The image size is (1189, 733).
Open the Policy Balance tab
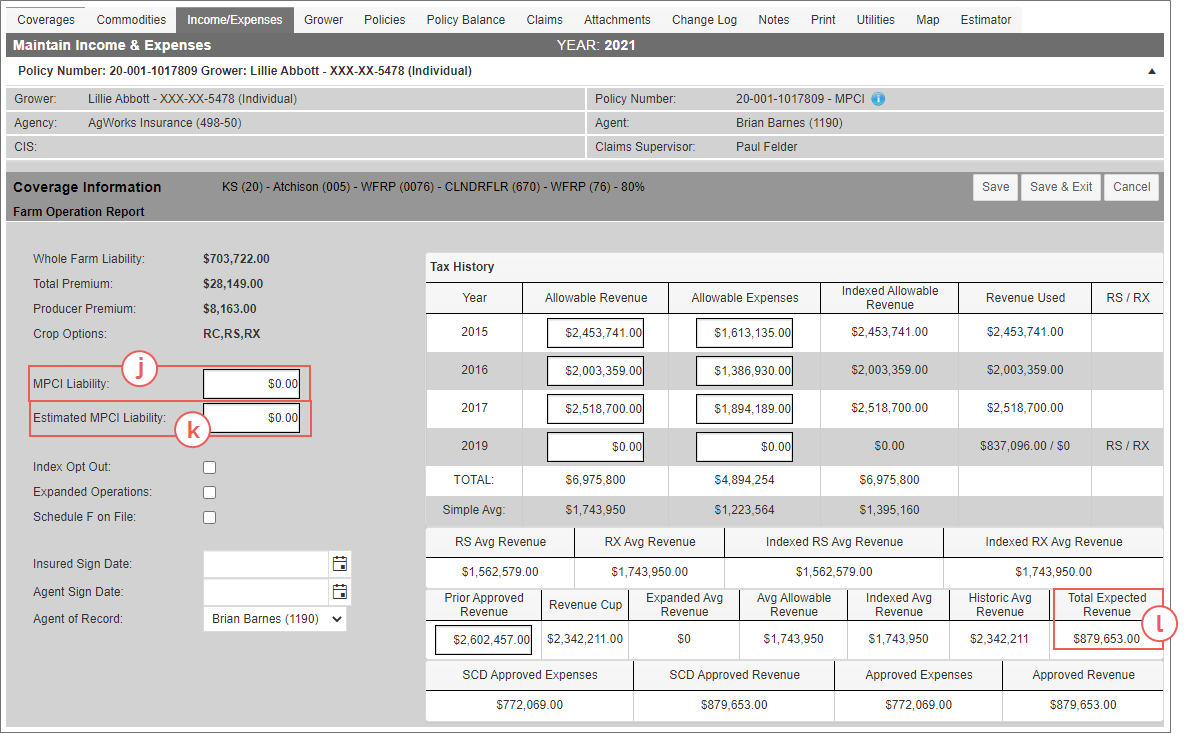[x=465, y=20]
